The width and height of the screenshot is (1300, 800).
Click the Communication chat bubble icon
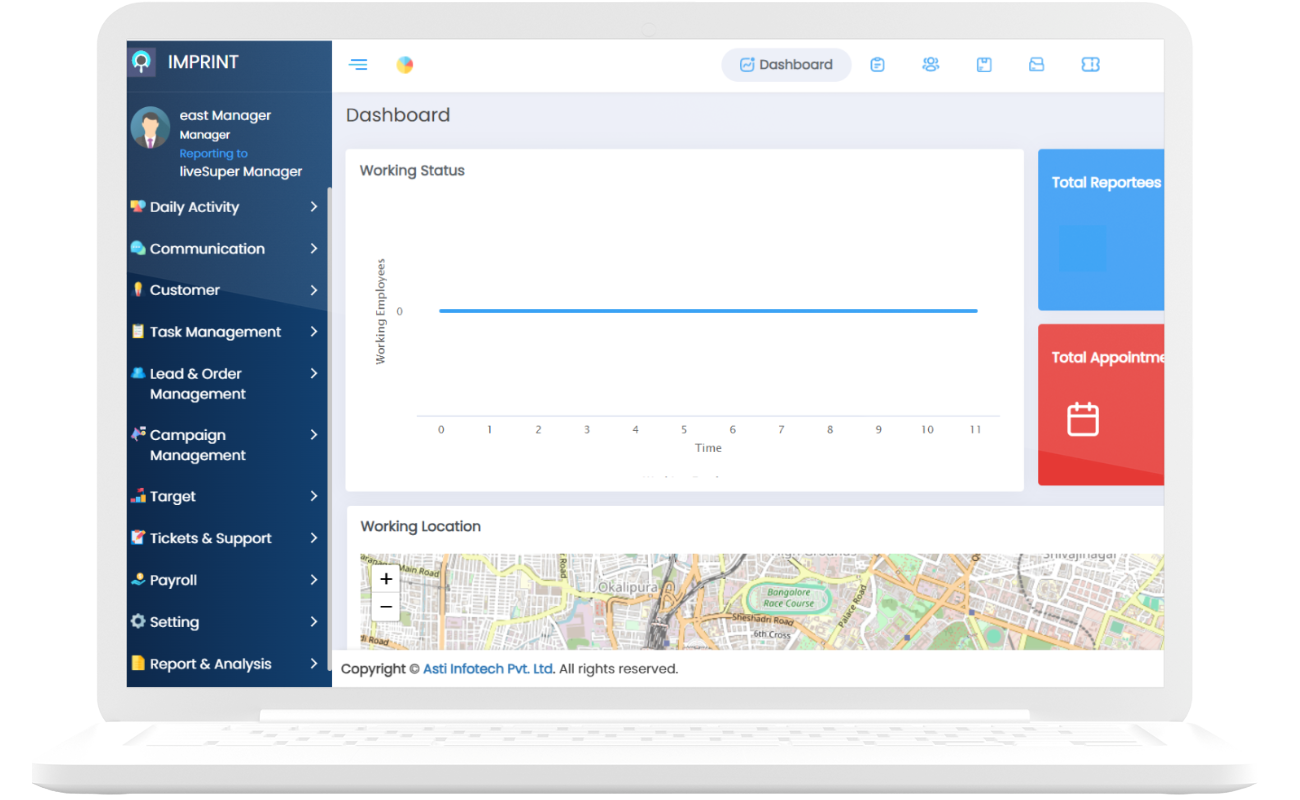(x=138, y=248)
